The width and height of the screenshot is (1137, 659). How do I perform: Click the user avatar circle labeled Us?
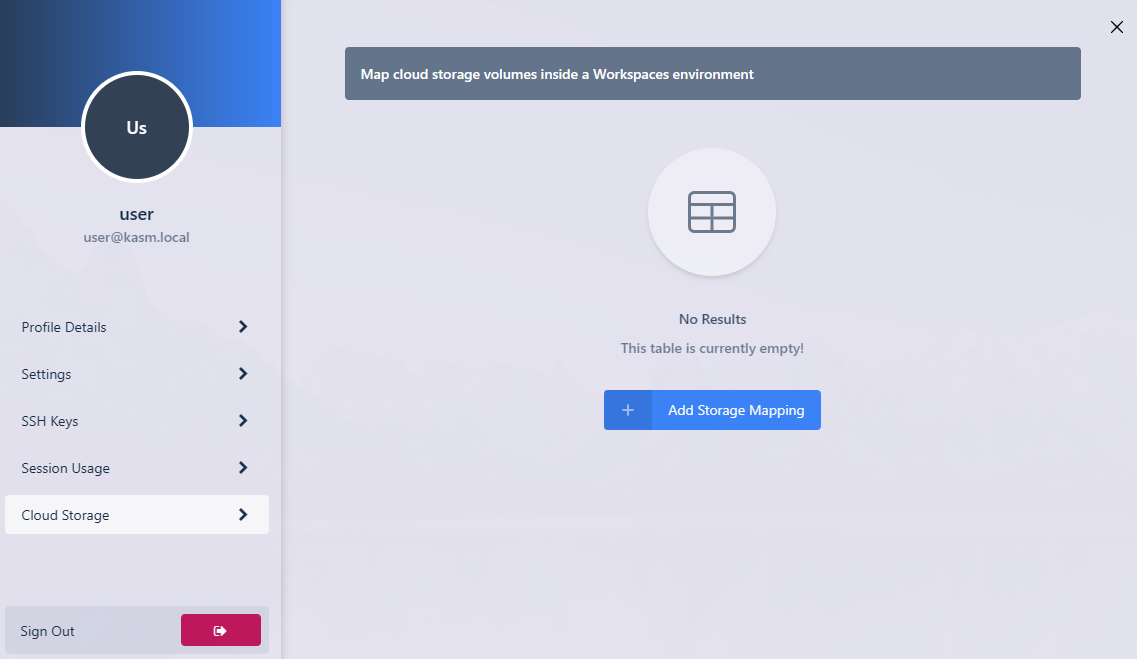[136, 127]
